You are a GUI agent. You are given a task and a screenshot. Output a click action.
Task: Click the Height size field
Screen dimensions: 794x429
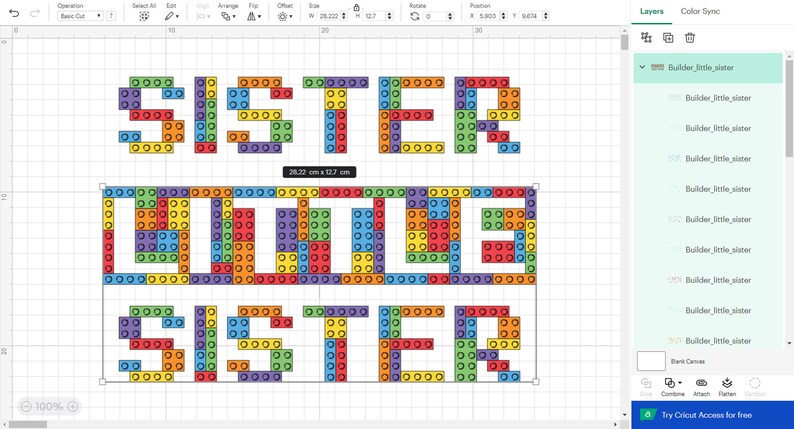tap(375, 16)
